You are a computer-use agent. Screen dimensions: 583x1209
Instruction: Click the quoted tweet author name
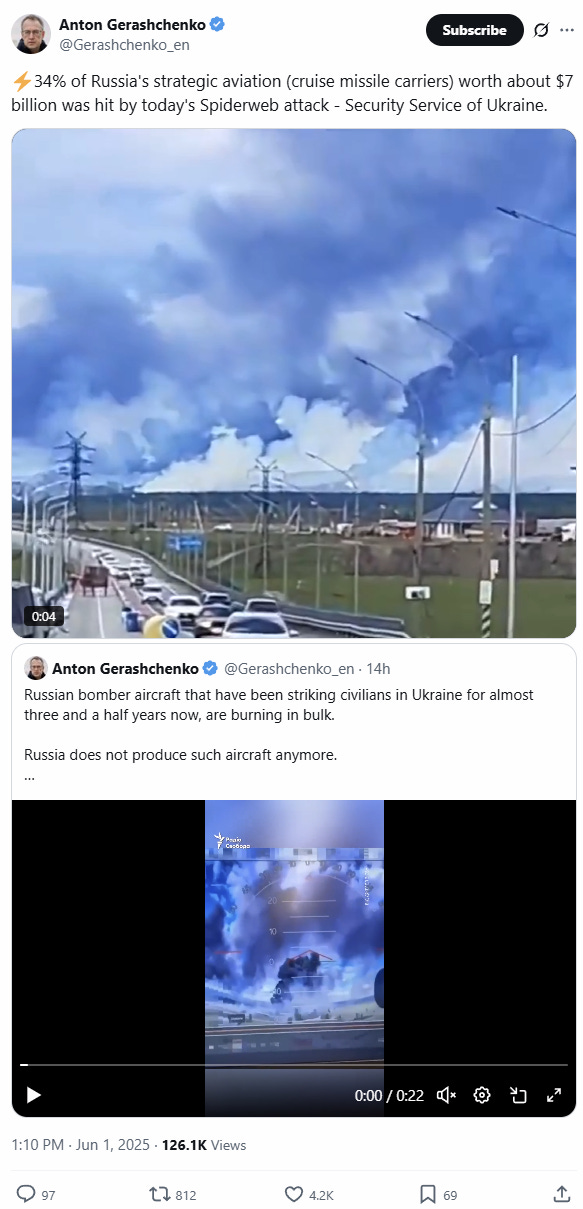(x=125, y=668)
